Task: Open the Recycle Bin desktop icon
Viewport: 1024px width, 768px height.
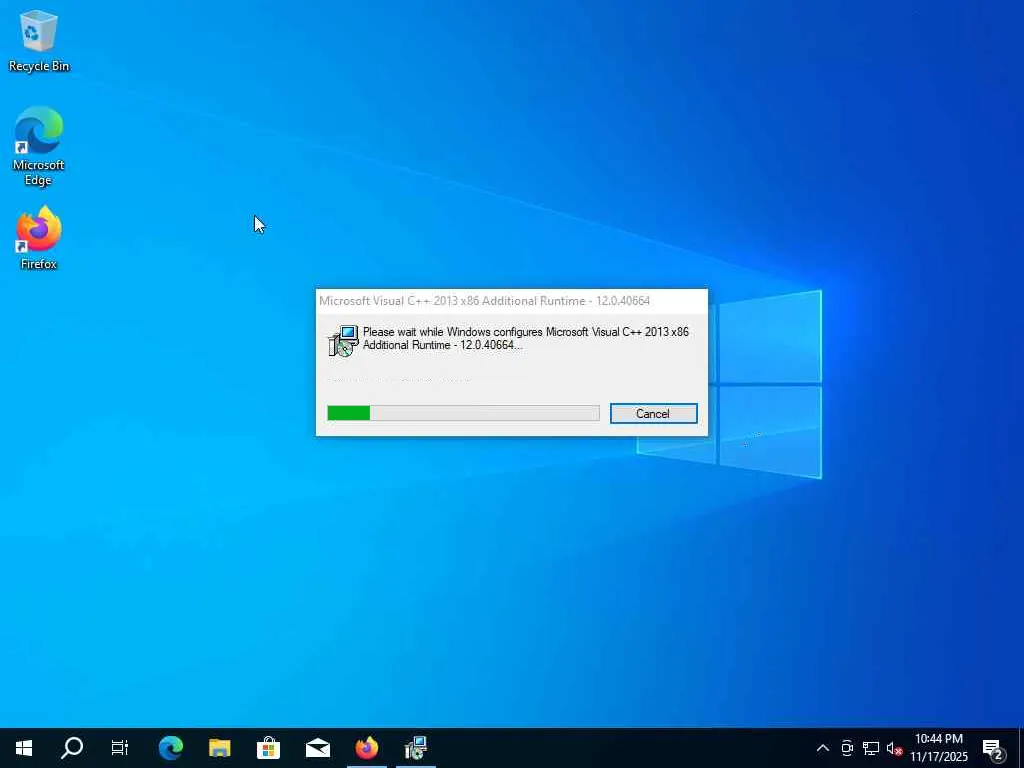Action: point(39,41)
